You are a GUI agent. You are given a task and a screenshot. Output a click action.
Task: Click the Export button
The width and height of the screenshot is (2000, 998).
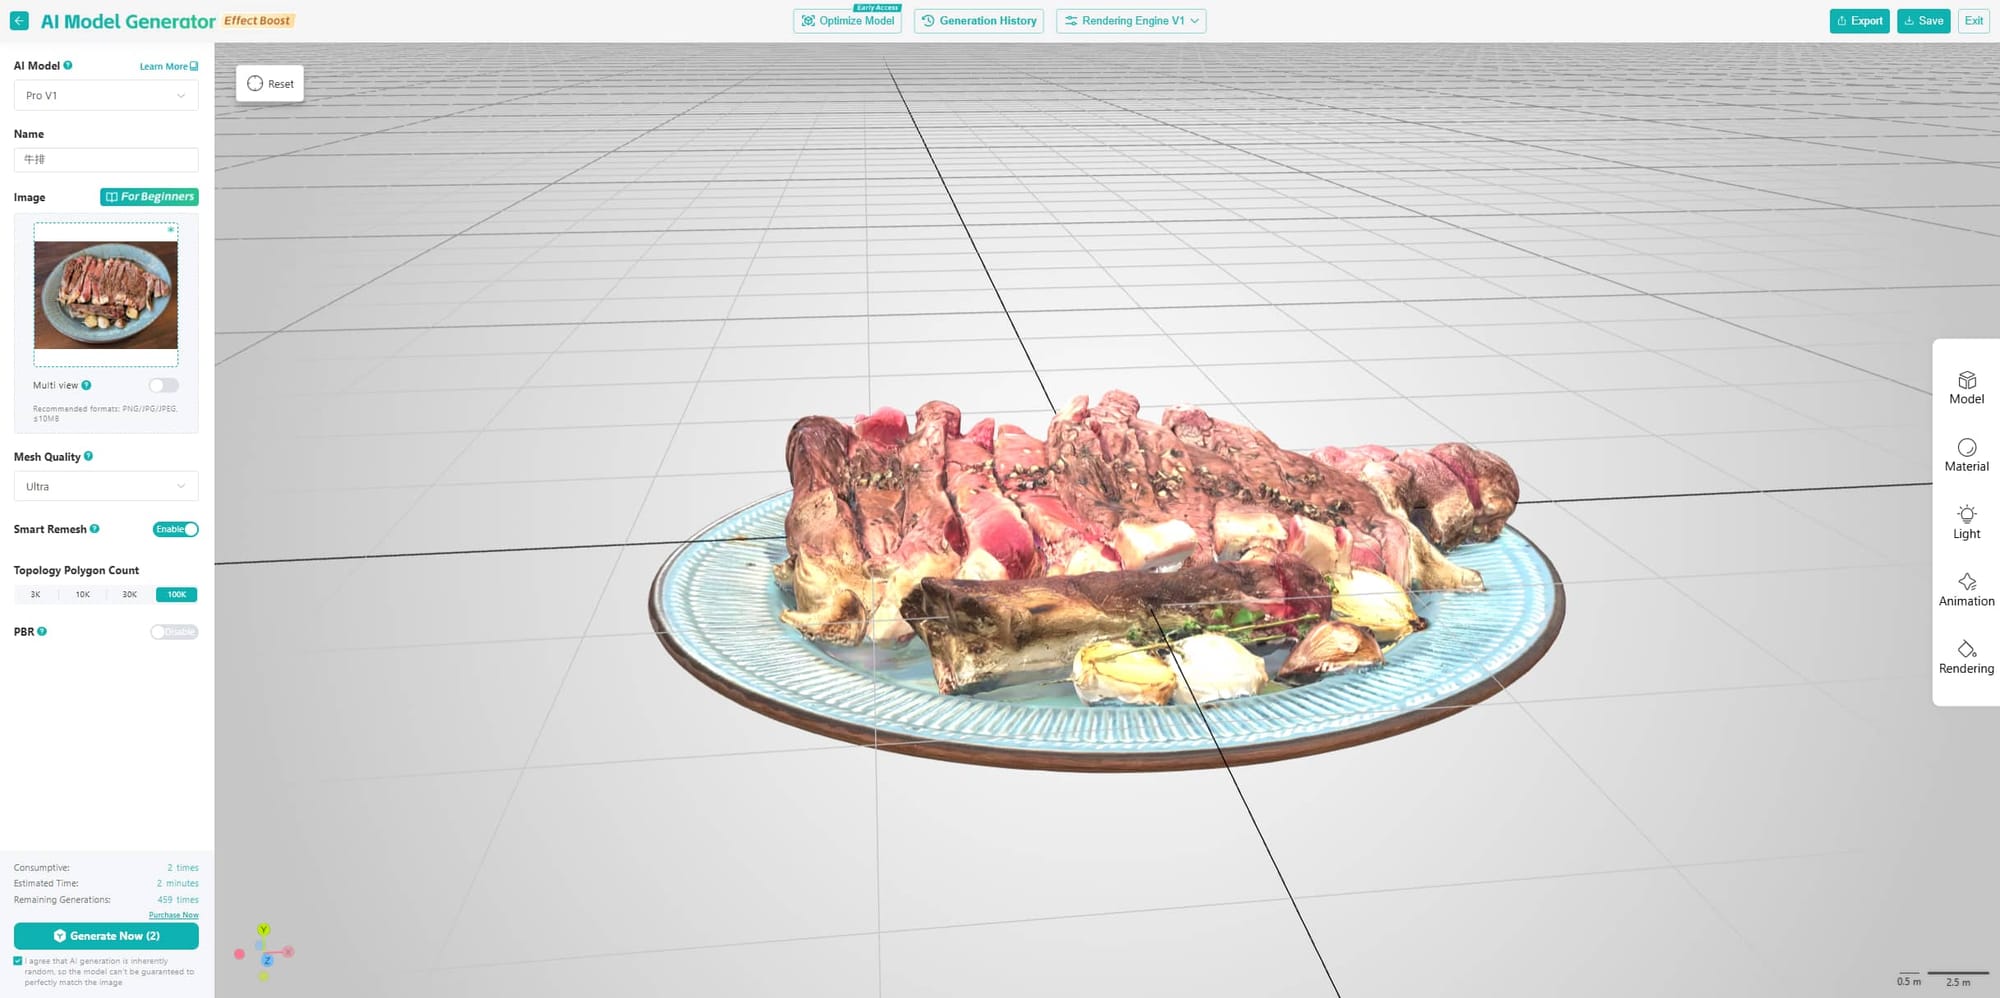1860,21
